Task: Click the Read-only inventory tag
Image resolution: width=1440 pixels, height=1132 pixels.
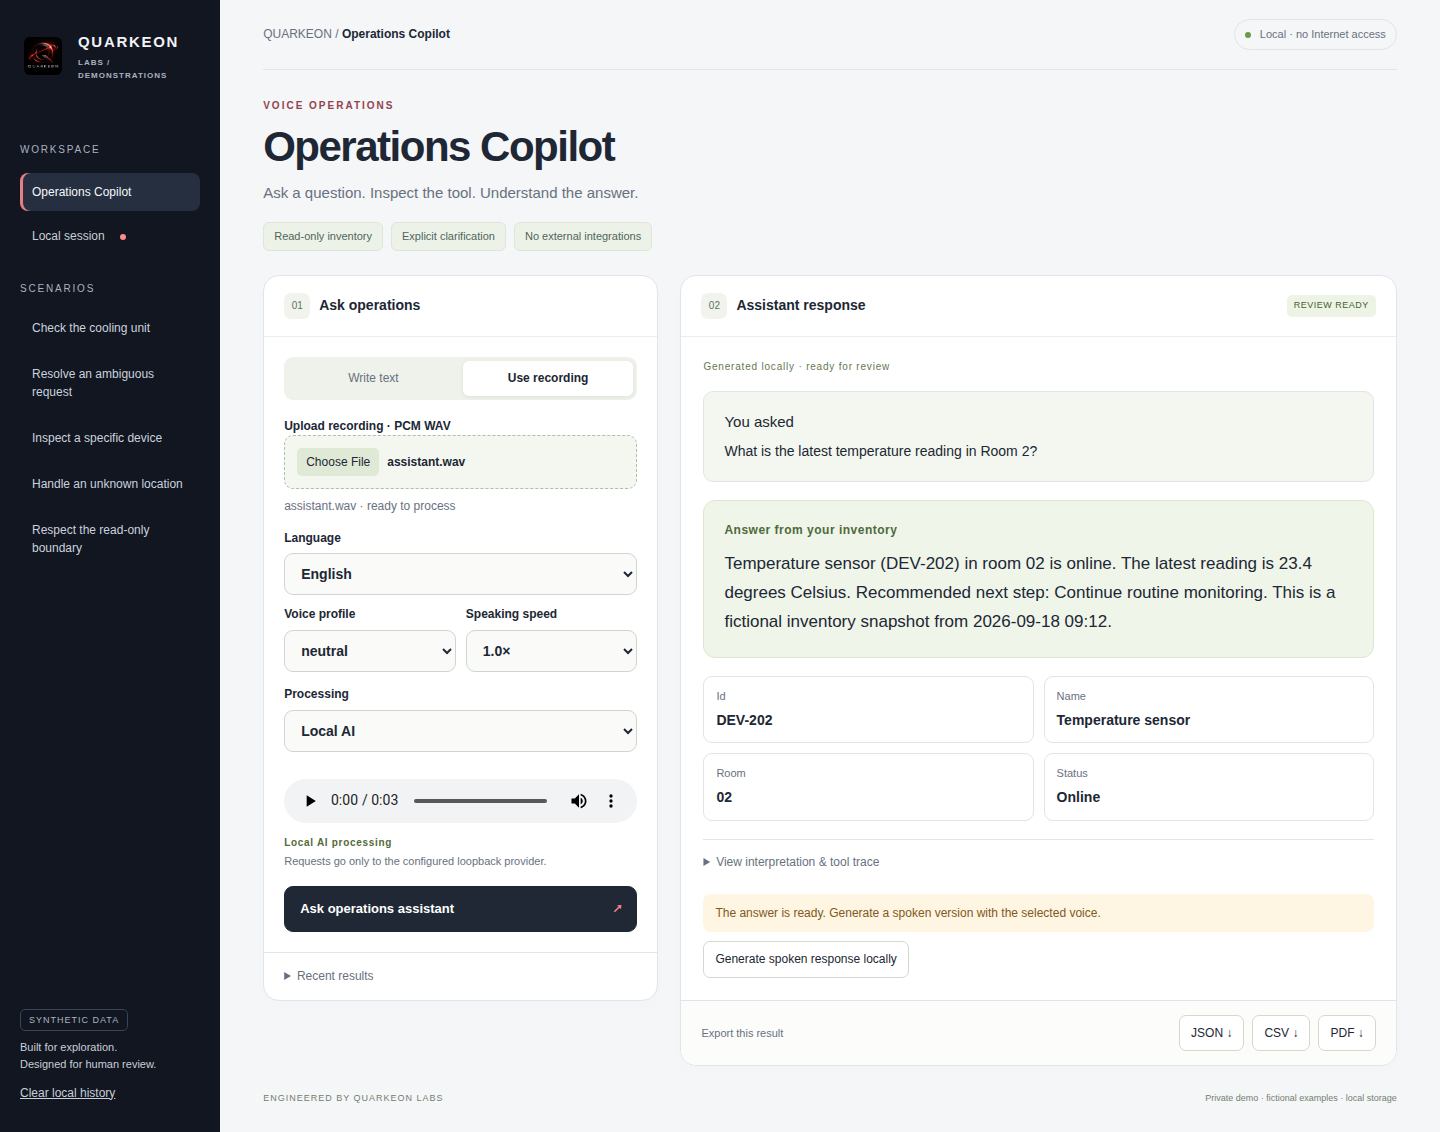Action: pyautogui.click(x=323, y=237)
